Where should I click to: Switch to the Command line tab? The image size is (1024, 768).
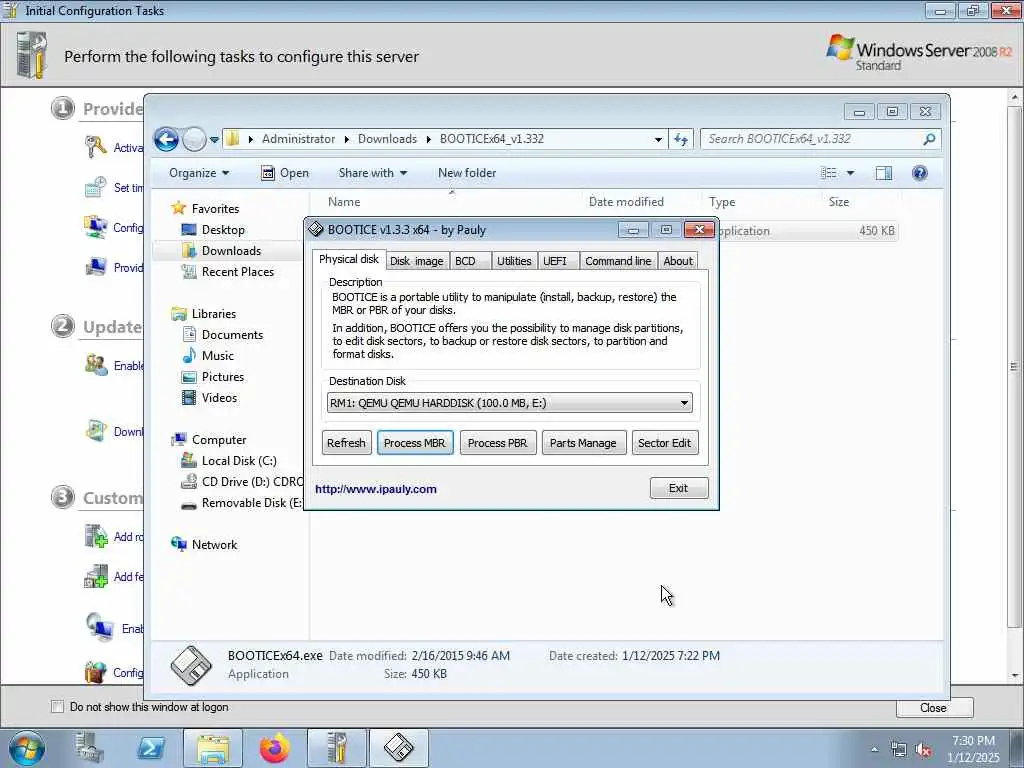(618, 261)
